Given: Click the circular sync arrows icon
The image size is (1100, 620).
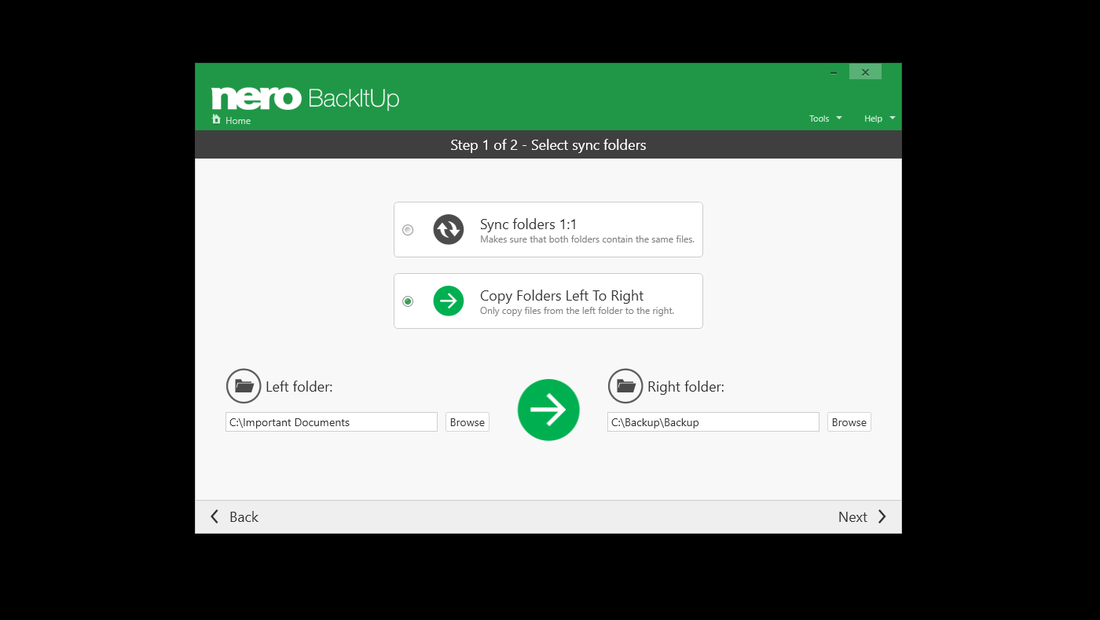Looking at the screenshot, I should coord(448,229).
